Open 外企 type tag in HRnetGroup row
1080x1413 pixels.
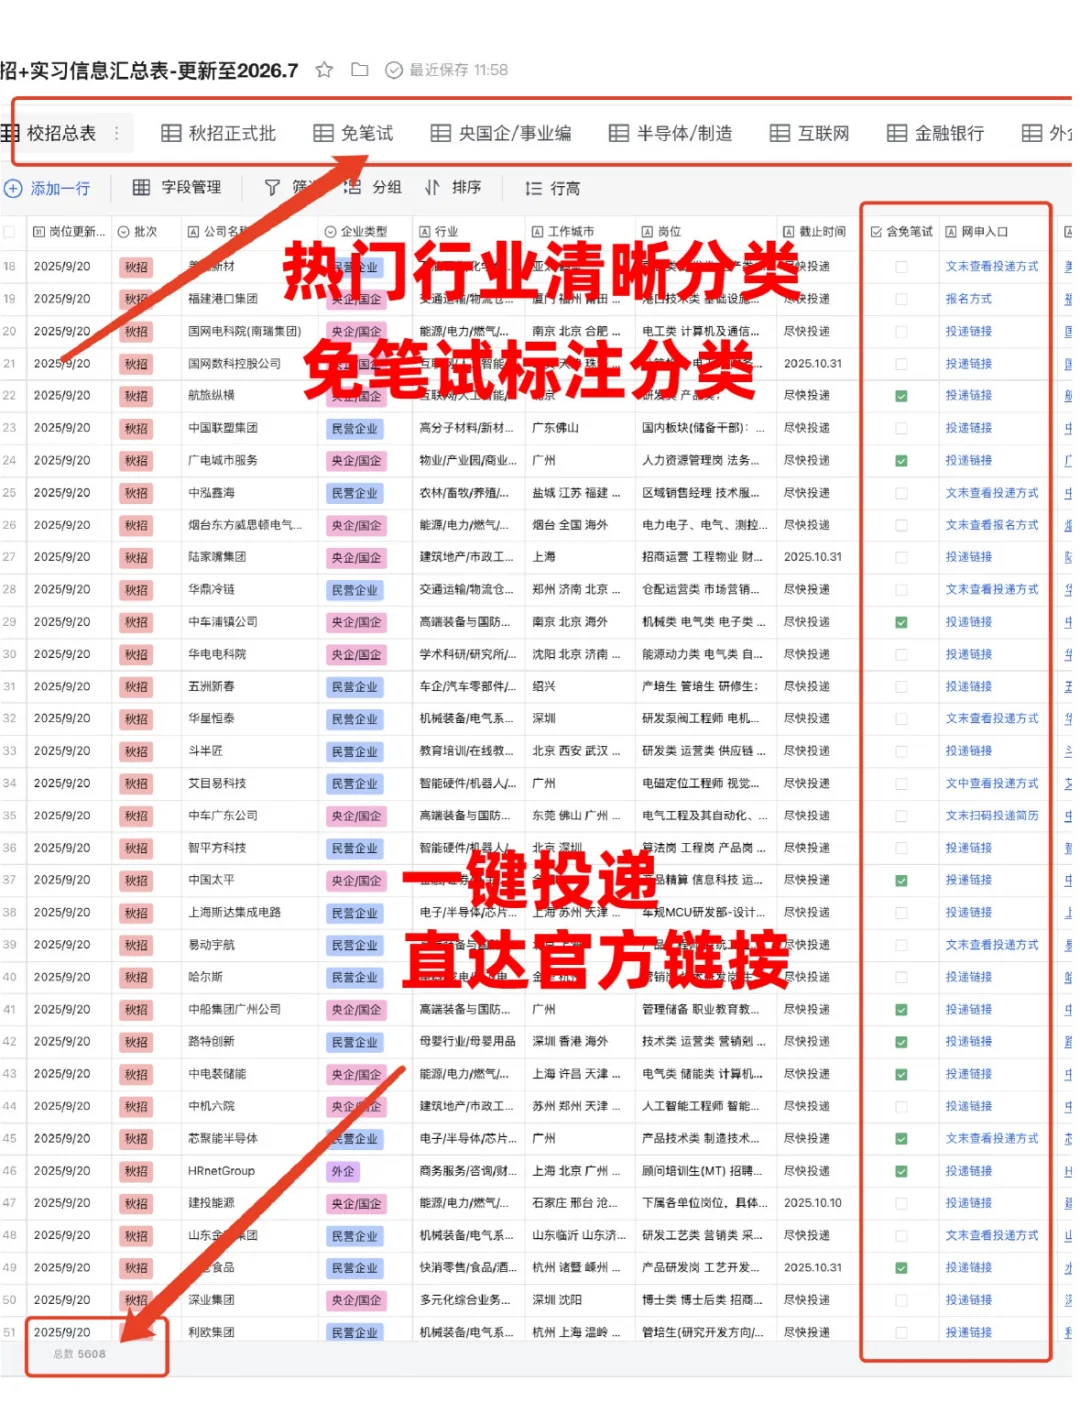pos(343,1171)
